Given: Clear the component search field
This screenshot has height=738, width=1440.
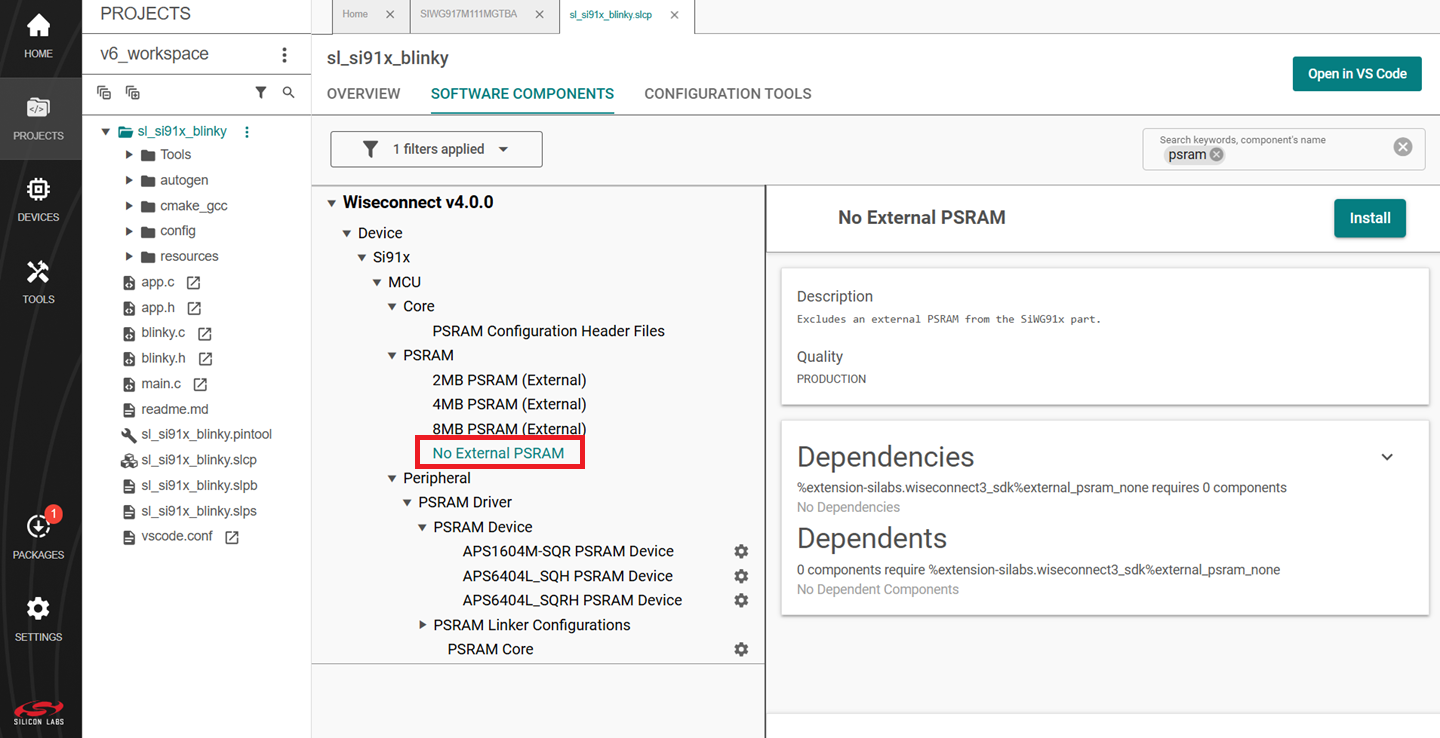Looking at the screenshot, I should pyautogui.click(x=1403, y=147).
